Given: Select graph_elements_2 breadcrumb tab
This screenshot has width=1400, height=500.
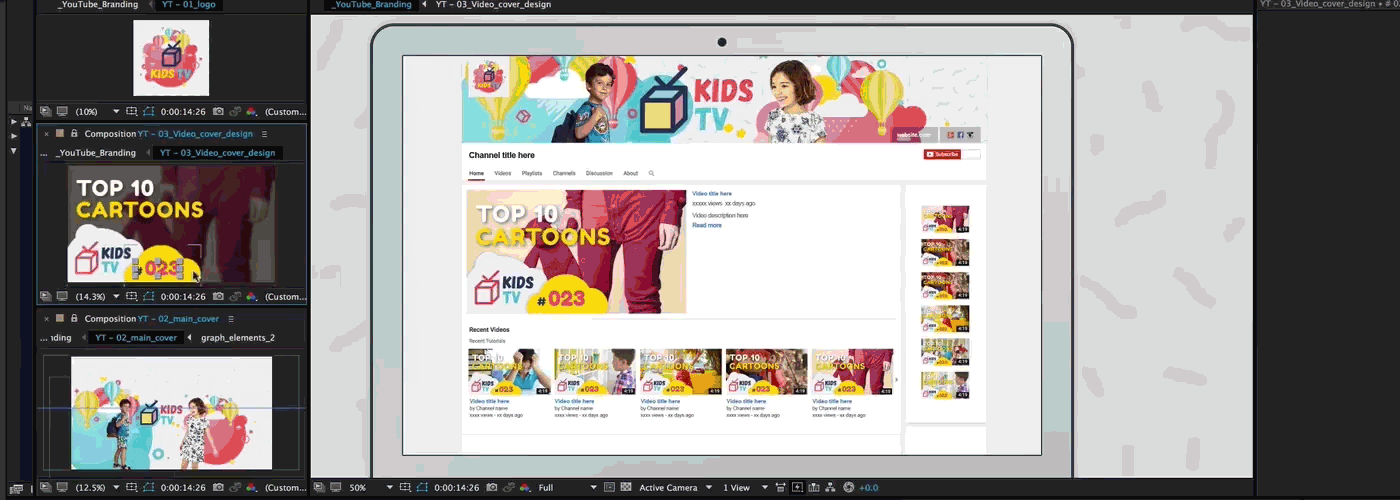Looking at the screenshot, I should pyautogui.click(x=238, y=338).
